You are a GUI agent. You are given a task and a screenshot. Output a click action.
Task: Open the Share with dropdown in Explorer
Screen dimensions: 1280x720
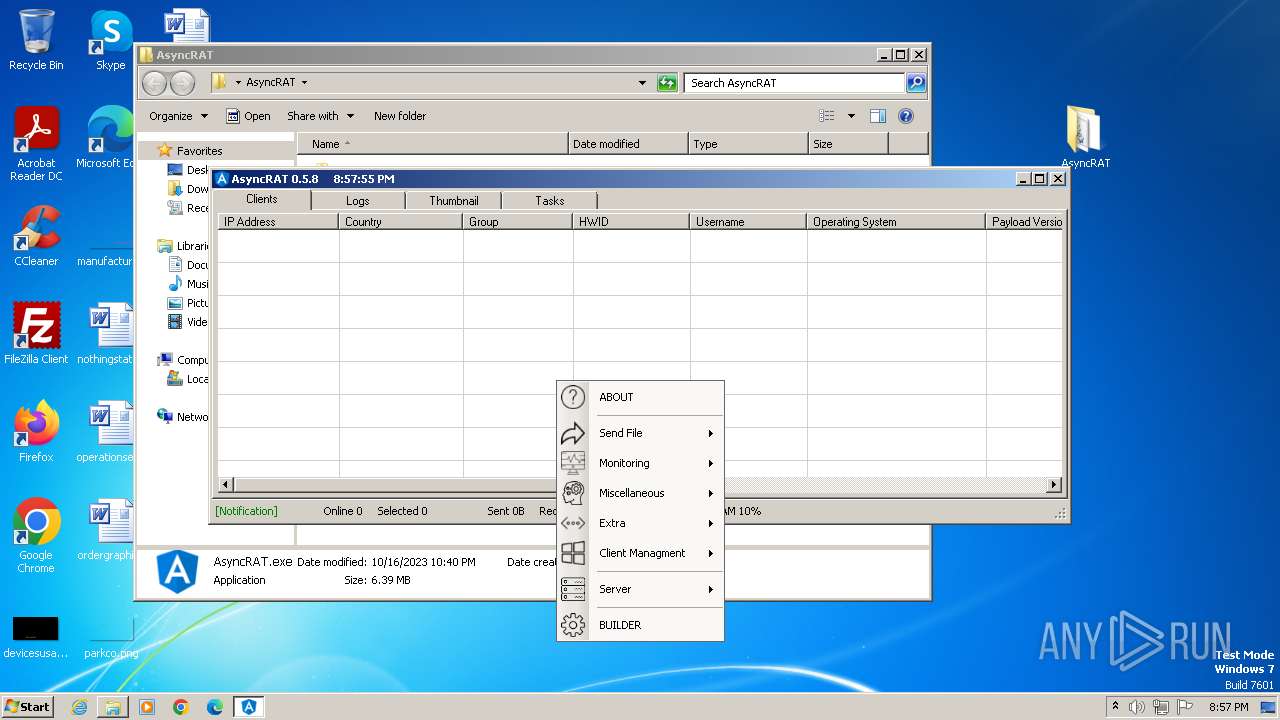point(320,116)
